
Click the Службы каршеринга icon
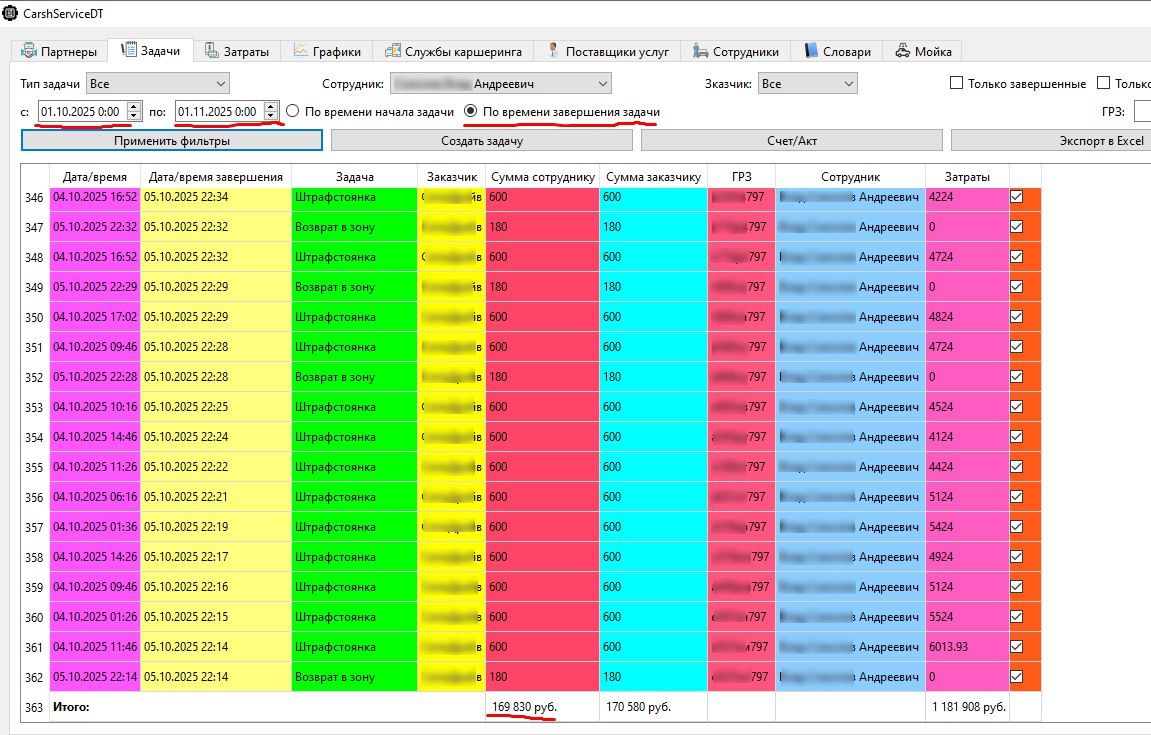tap(393, 51)
